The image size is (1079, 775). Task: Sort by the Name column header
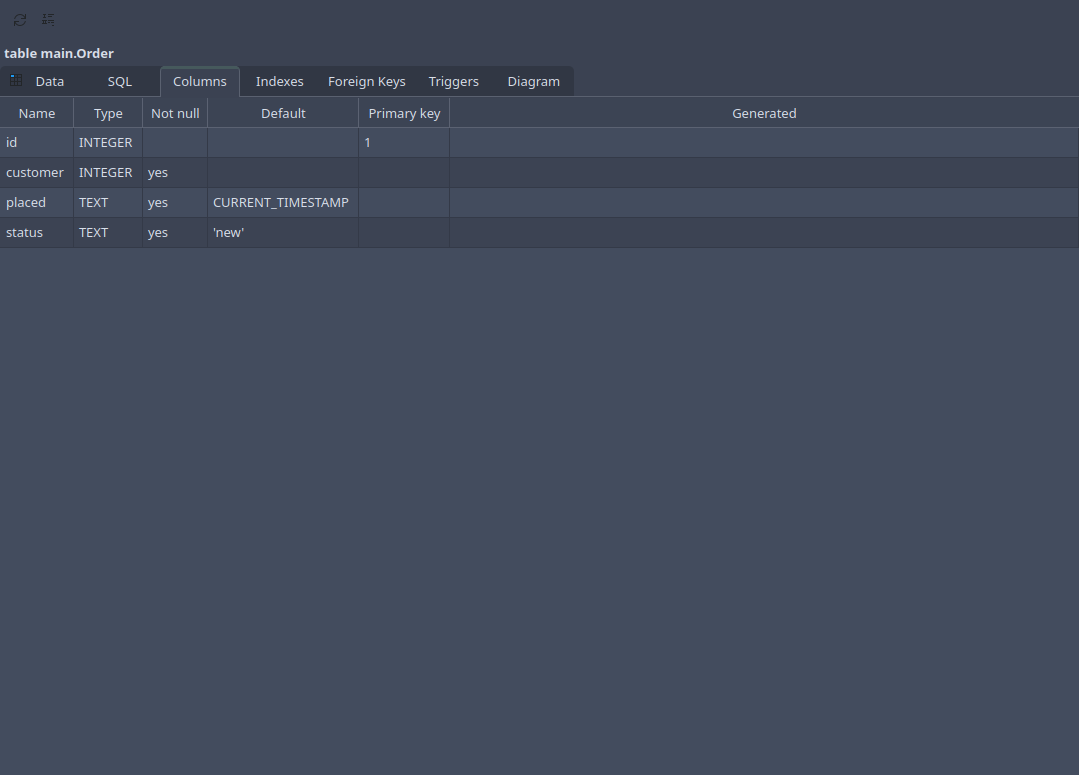click(36, 114)
